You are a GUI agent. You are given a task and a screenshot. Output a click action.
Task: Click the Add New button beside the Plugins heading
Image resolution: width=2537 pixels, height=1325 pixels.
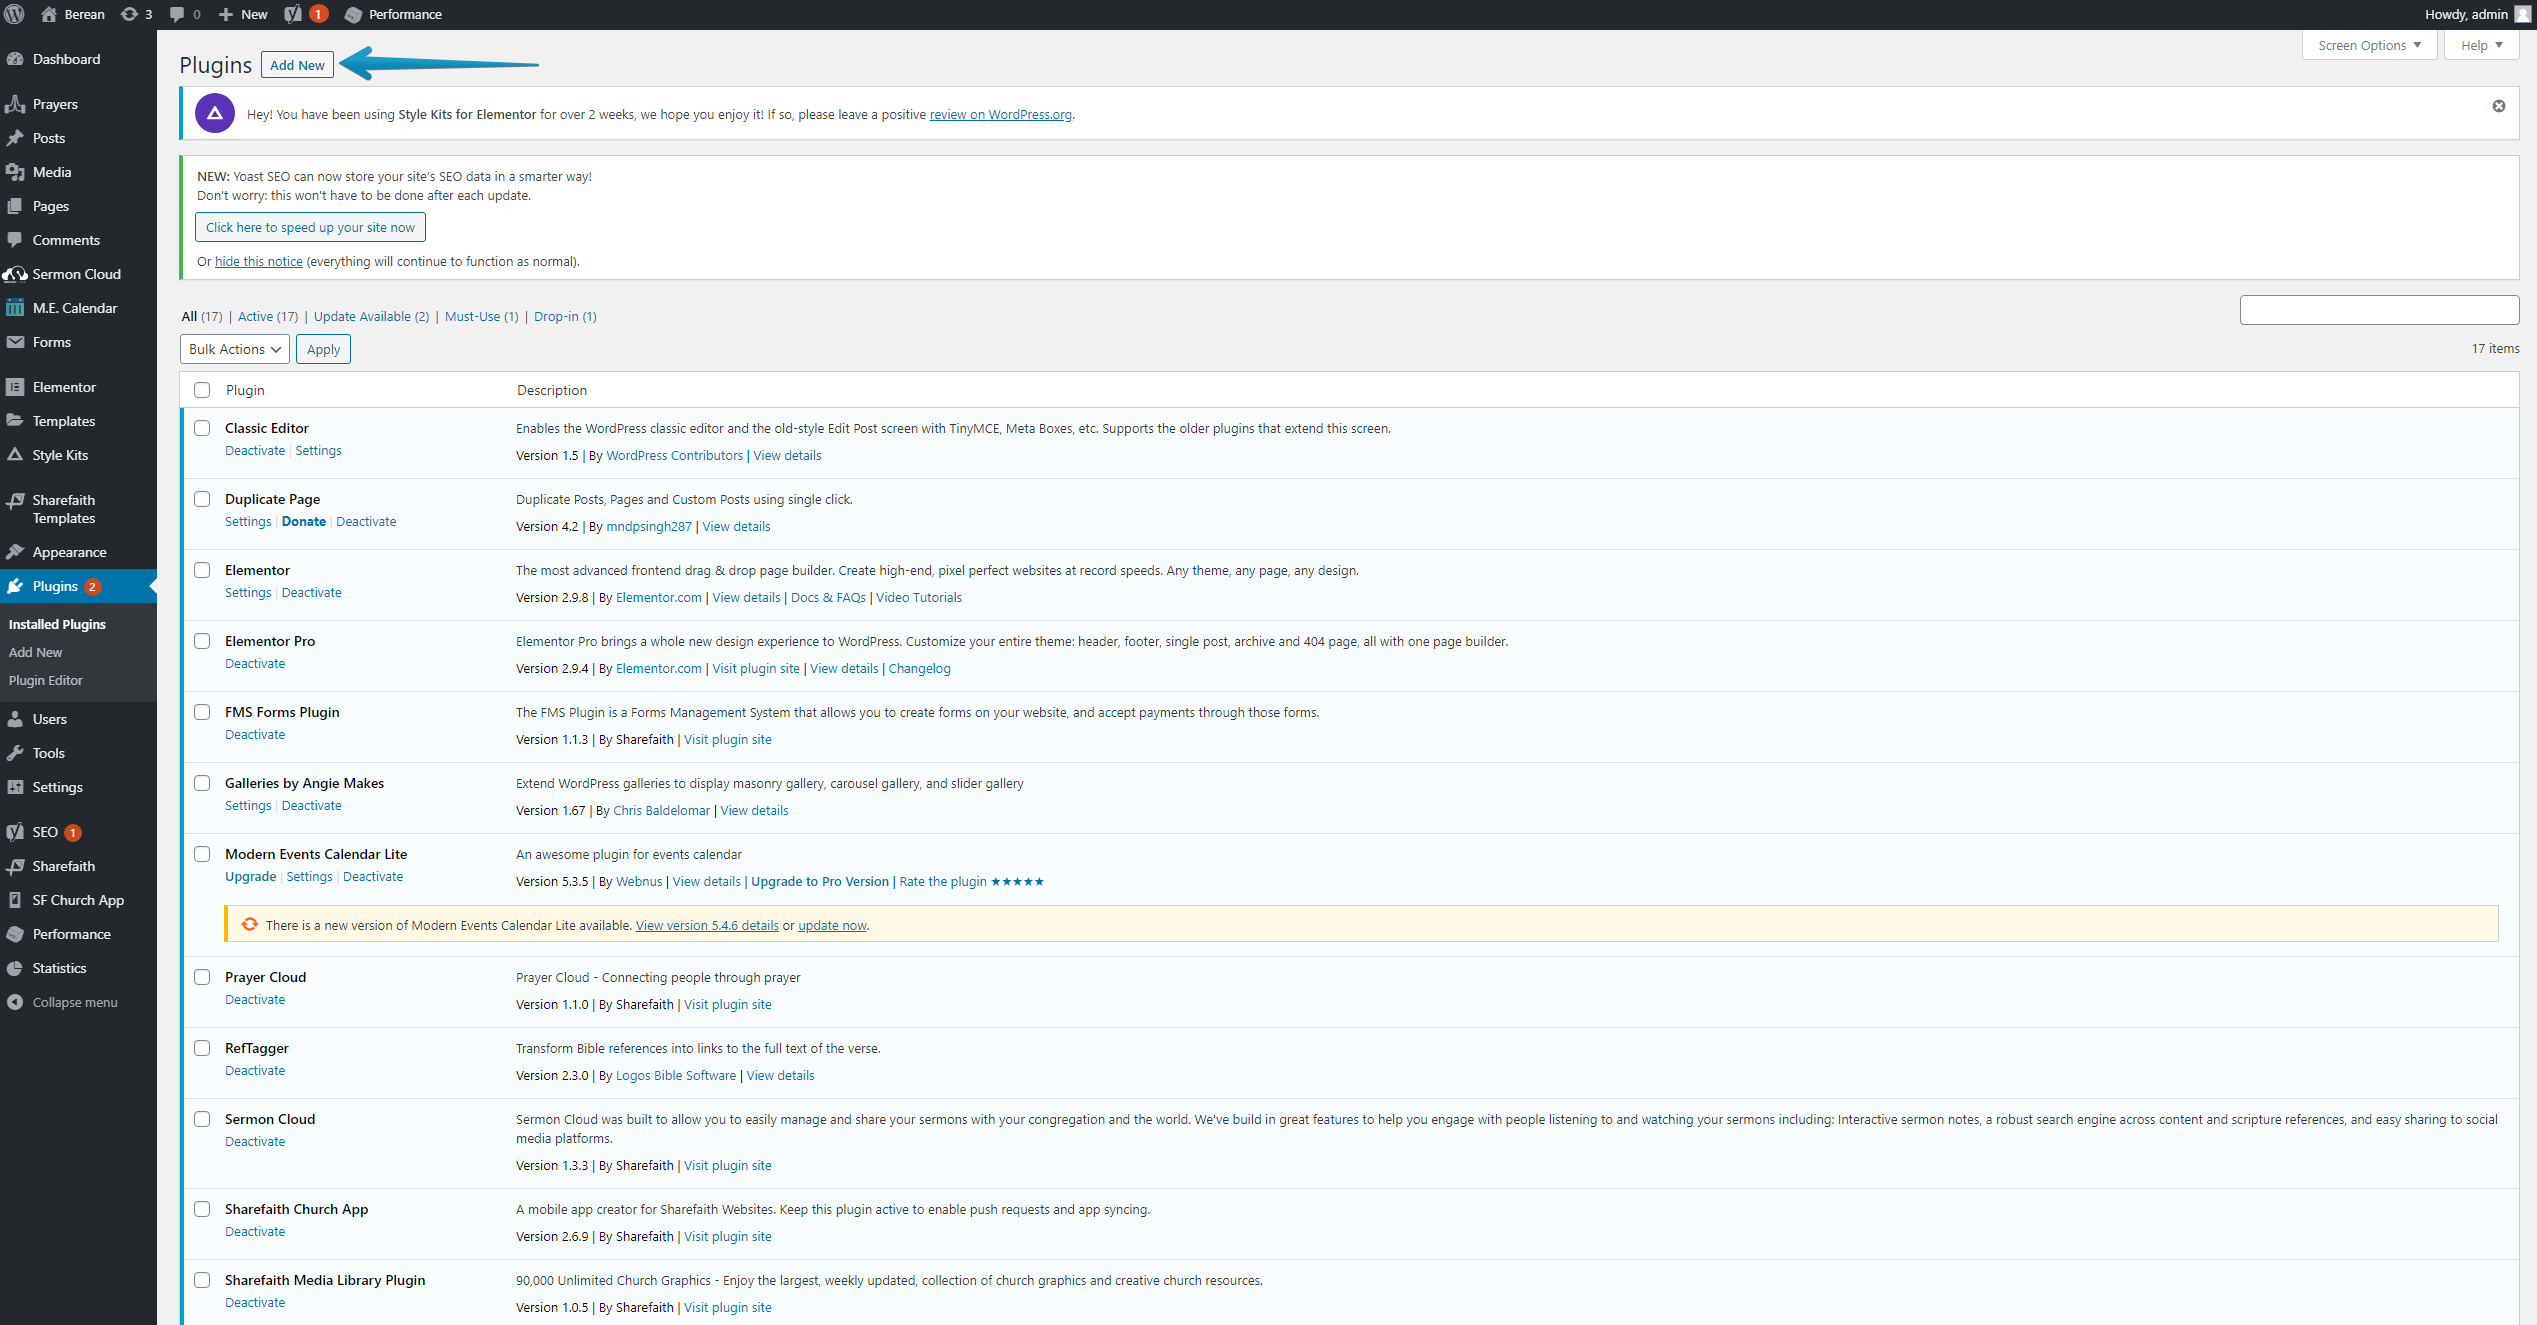tap(297, 65)
